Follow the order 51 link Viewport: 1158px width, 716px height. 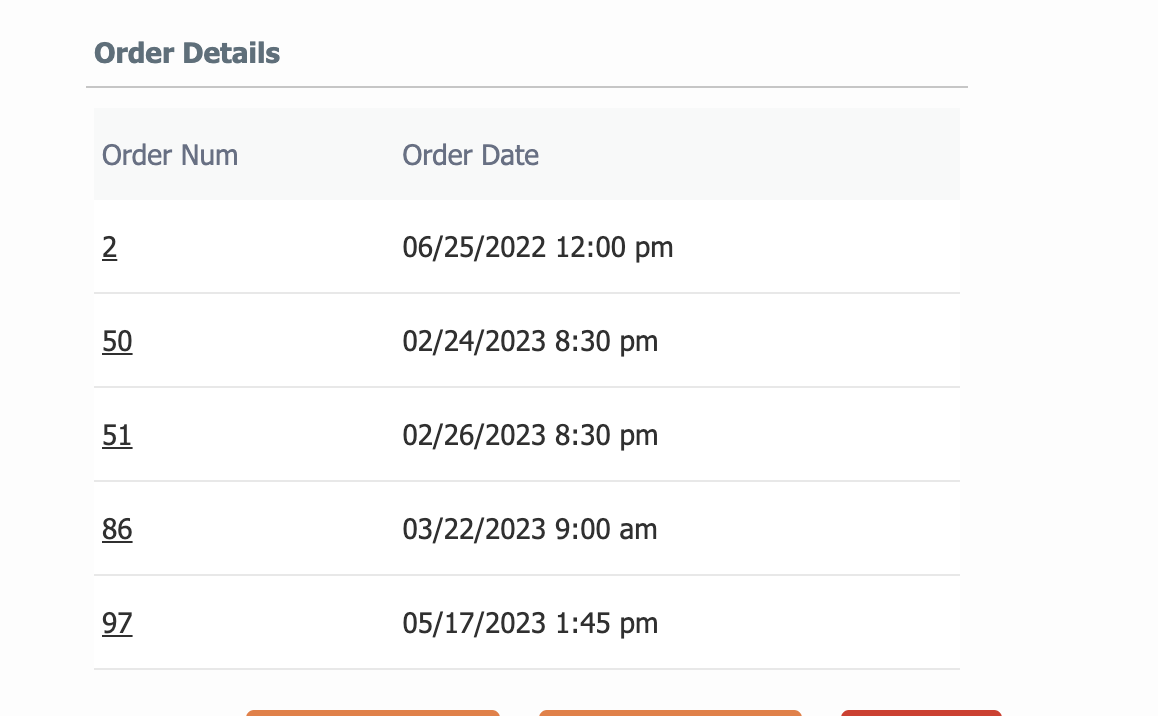click(x=117, y=436)
